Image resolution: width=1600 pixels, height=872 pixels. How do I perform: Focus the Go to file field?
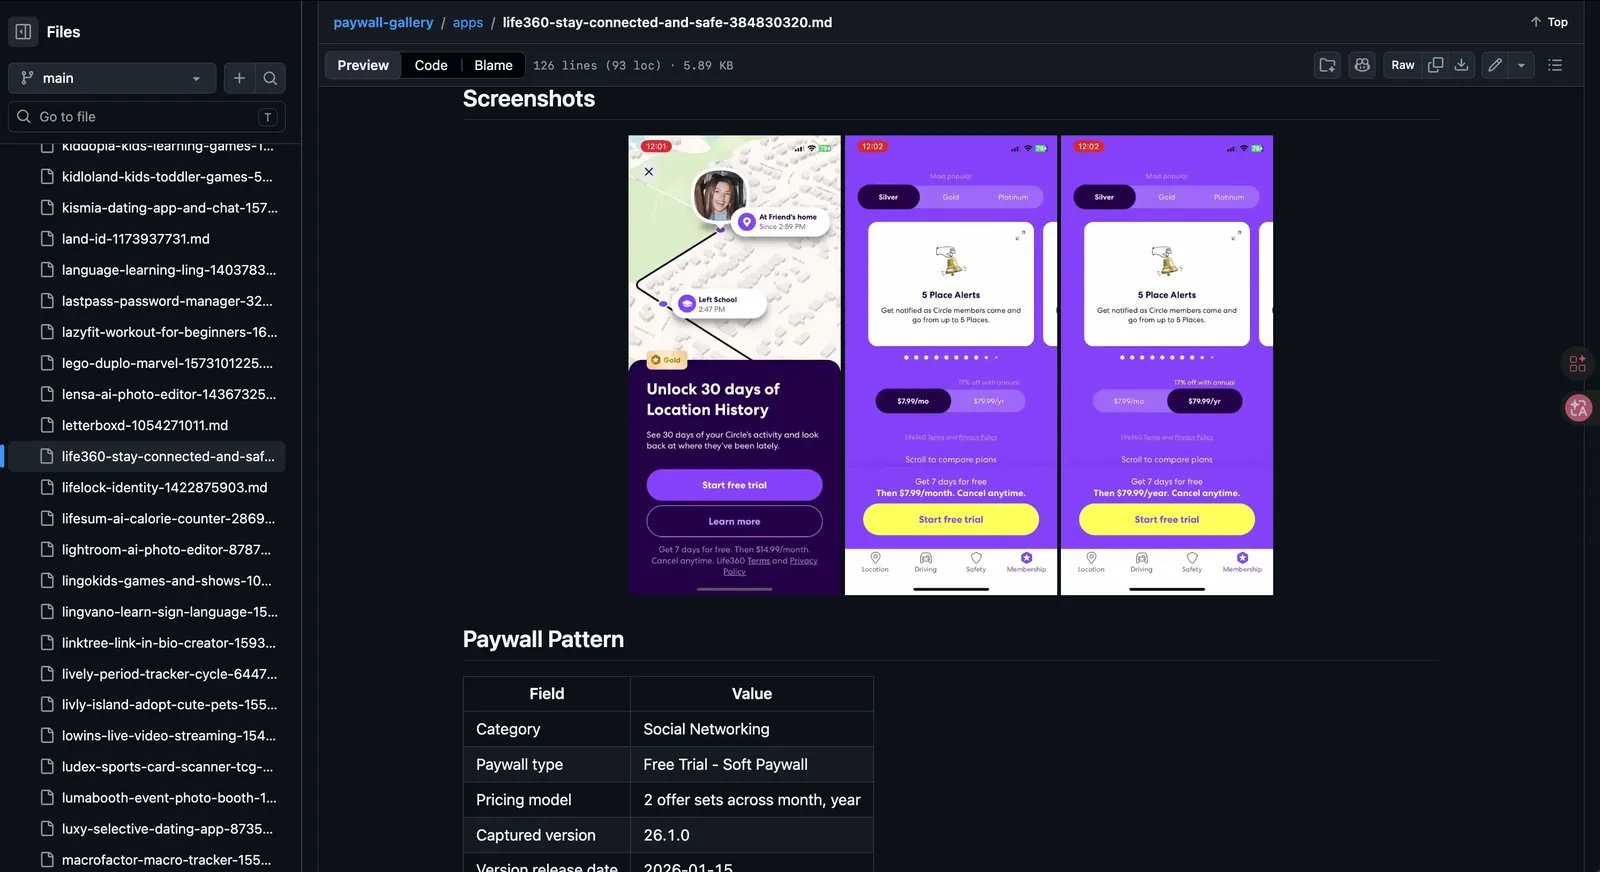(x=147, y=117)
